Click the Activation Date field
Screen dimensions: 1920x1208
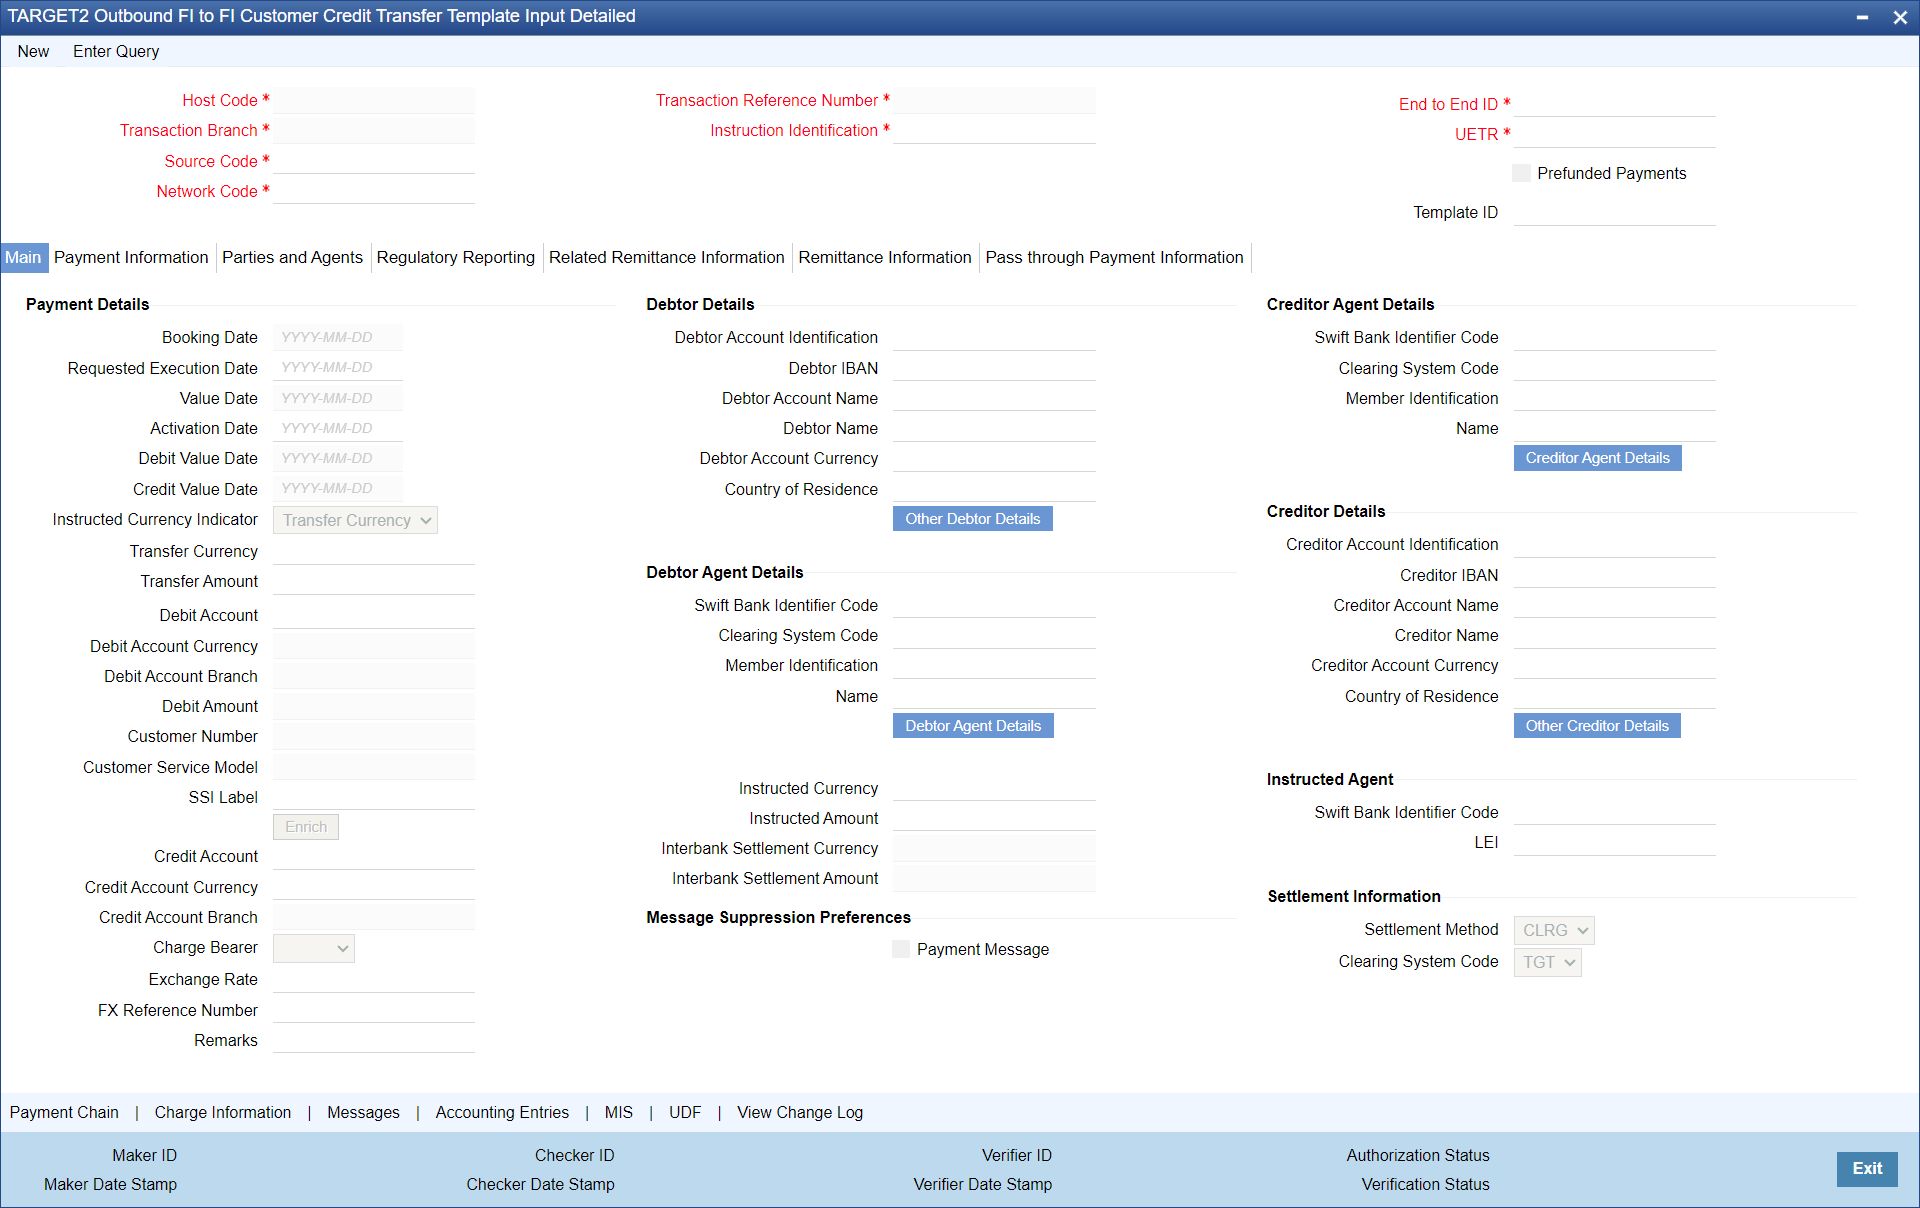pos(338,428)
